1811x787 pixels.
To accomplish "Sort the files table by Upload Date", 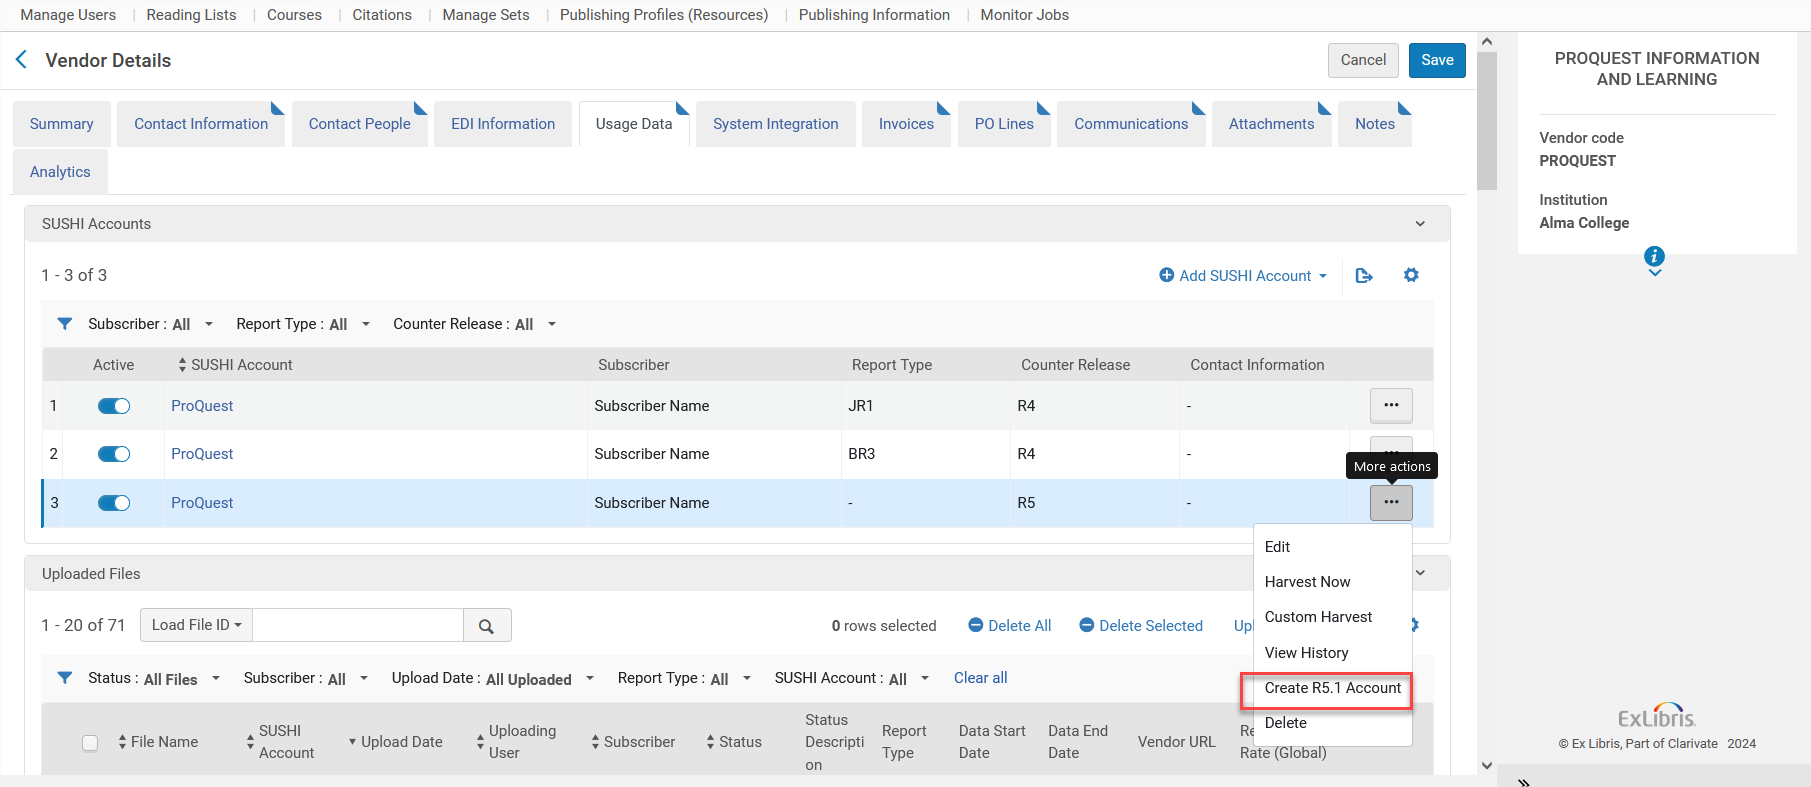I will (395, 742).
